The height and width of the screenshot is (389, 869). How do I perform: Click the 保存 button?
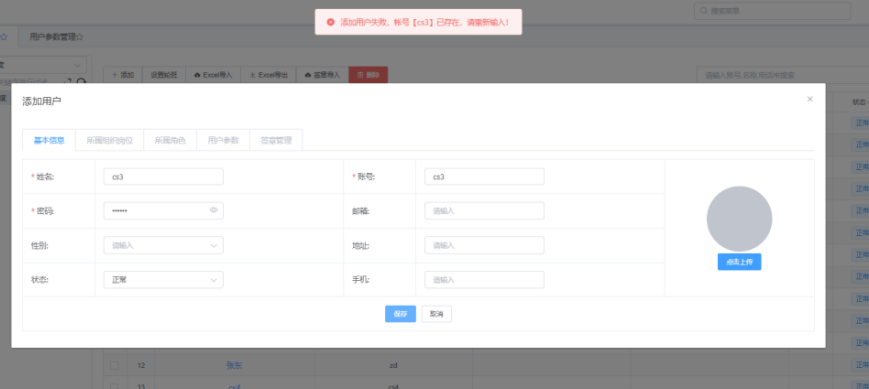click(x=400, y=314)
